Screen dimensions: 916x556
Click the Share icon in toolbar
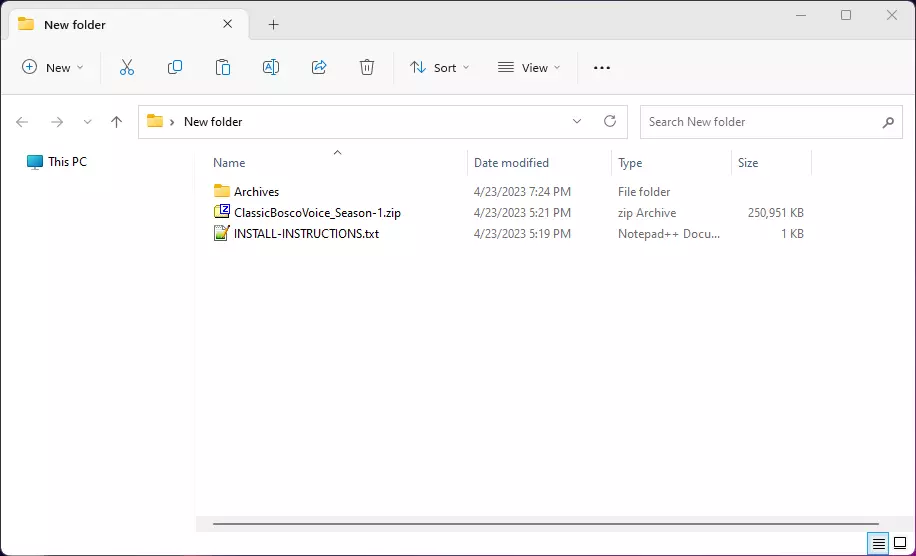(x=319, y=67)
